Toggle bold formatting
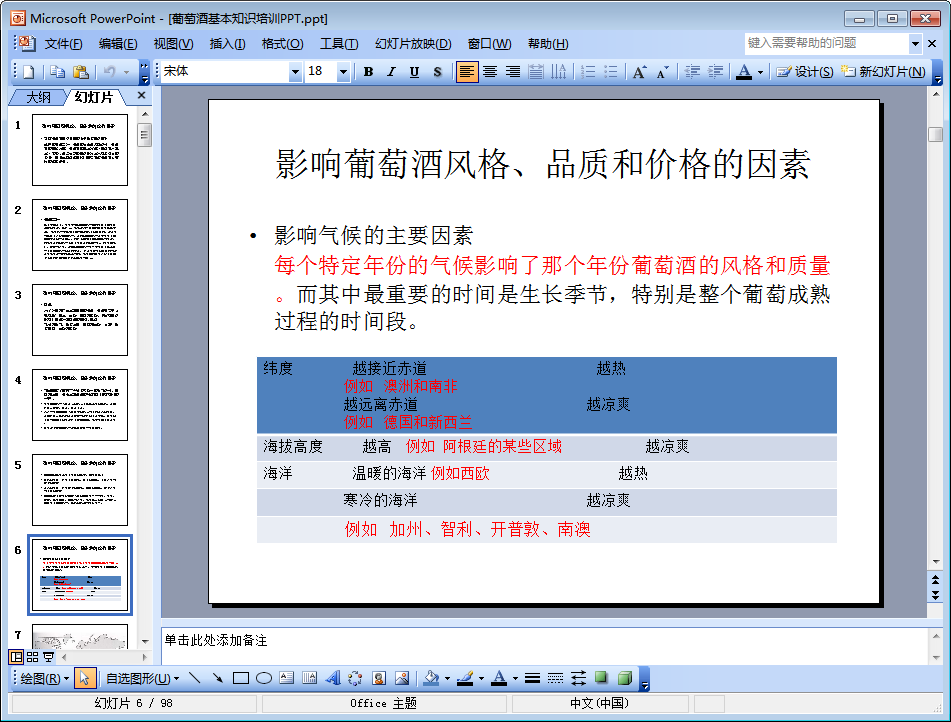The height and width of the screenshot is (722, 951). tap(368, 71)
